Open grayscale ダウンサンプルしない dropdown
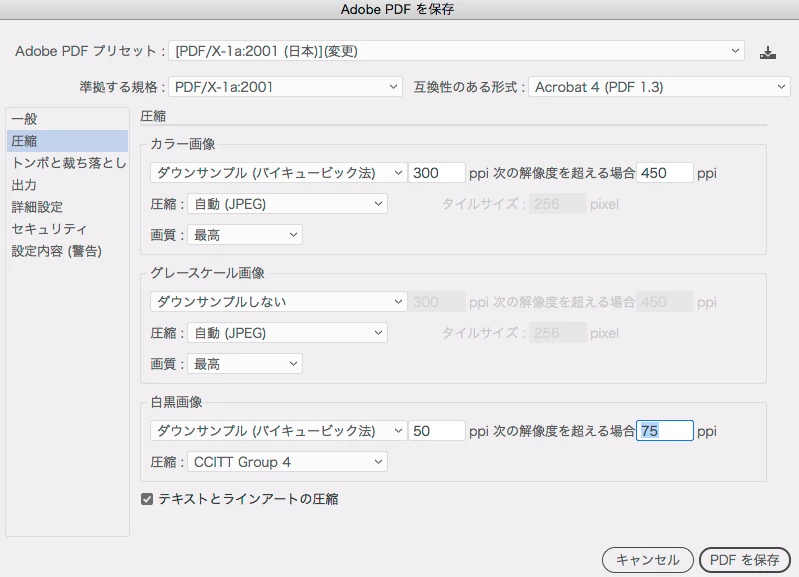Image resolution: width=799 pixels, height=577 pixels. (x=278, y=302)
